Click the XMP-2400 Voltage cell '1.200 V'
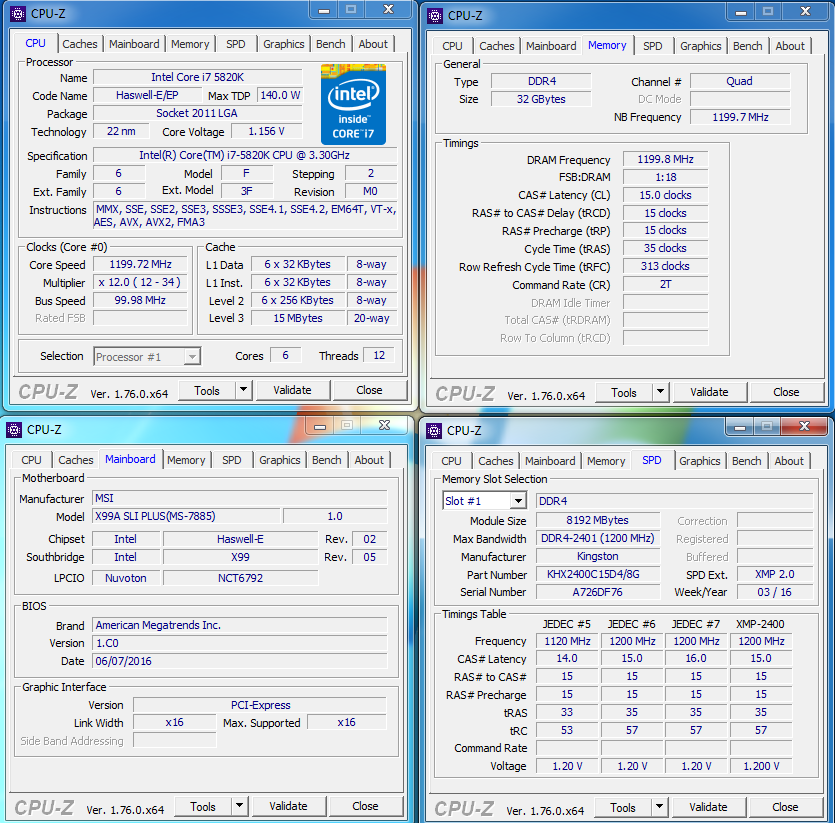 click(x=762, y=766)
